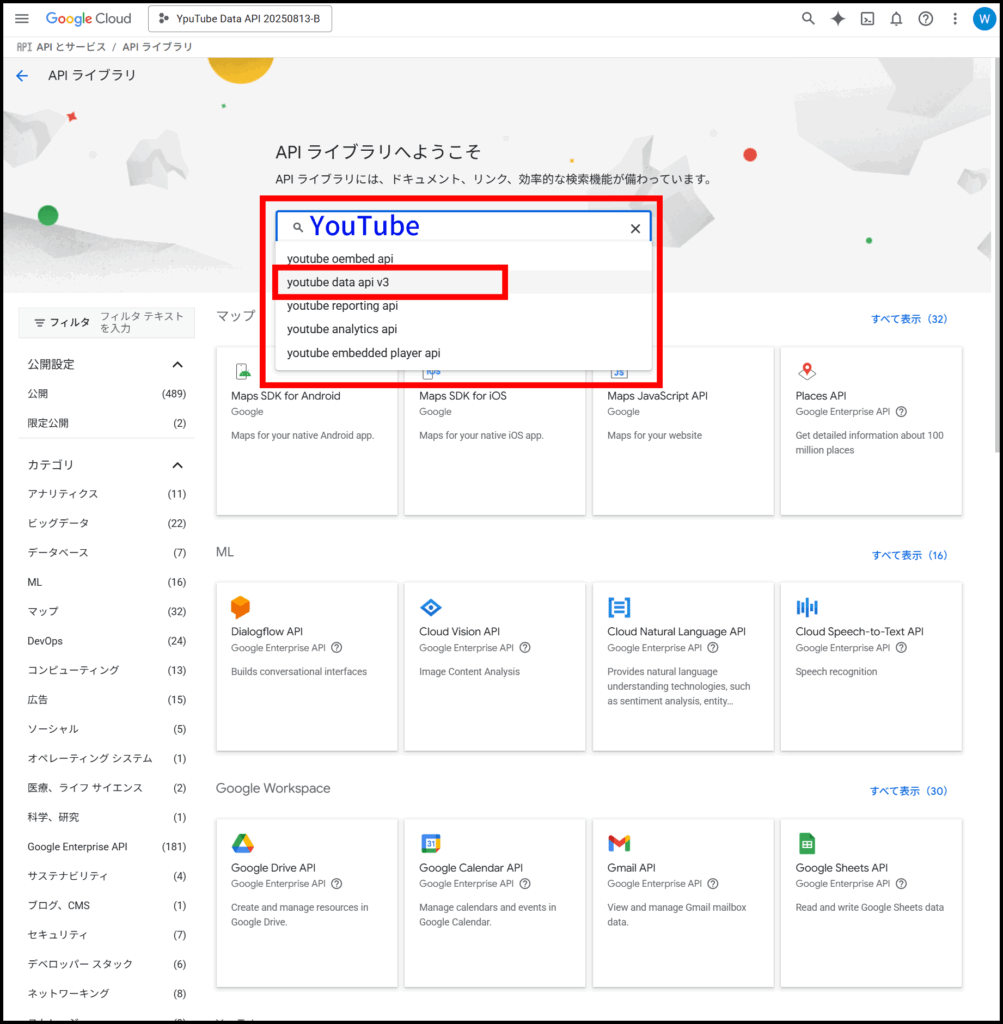Image resolution: width=1003 pixels, height=1024 pixels.
Task: Collapse the 公開設定 filter section
Action: pyautogui.click(x=177, y=364)
